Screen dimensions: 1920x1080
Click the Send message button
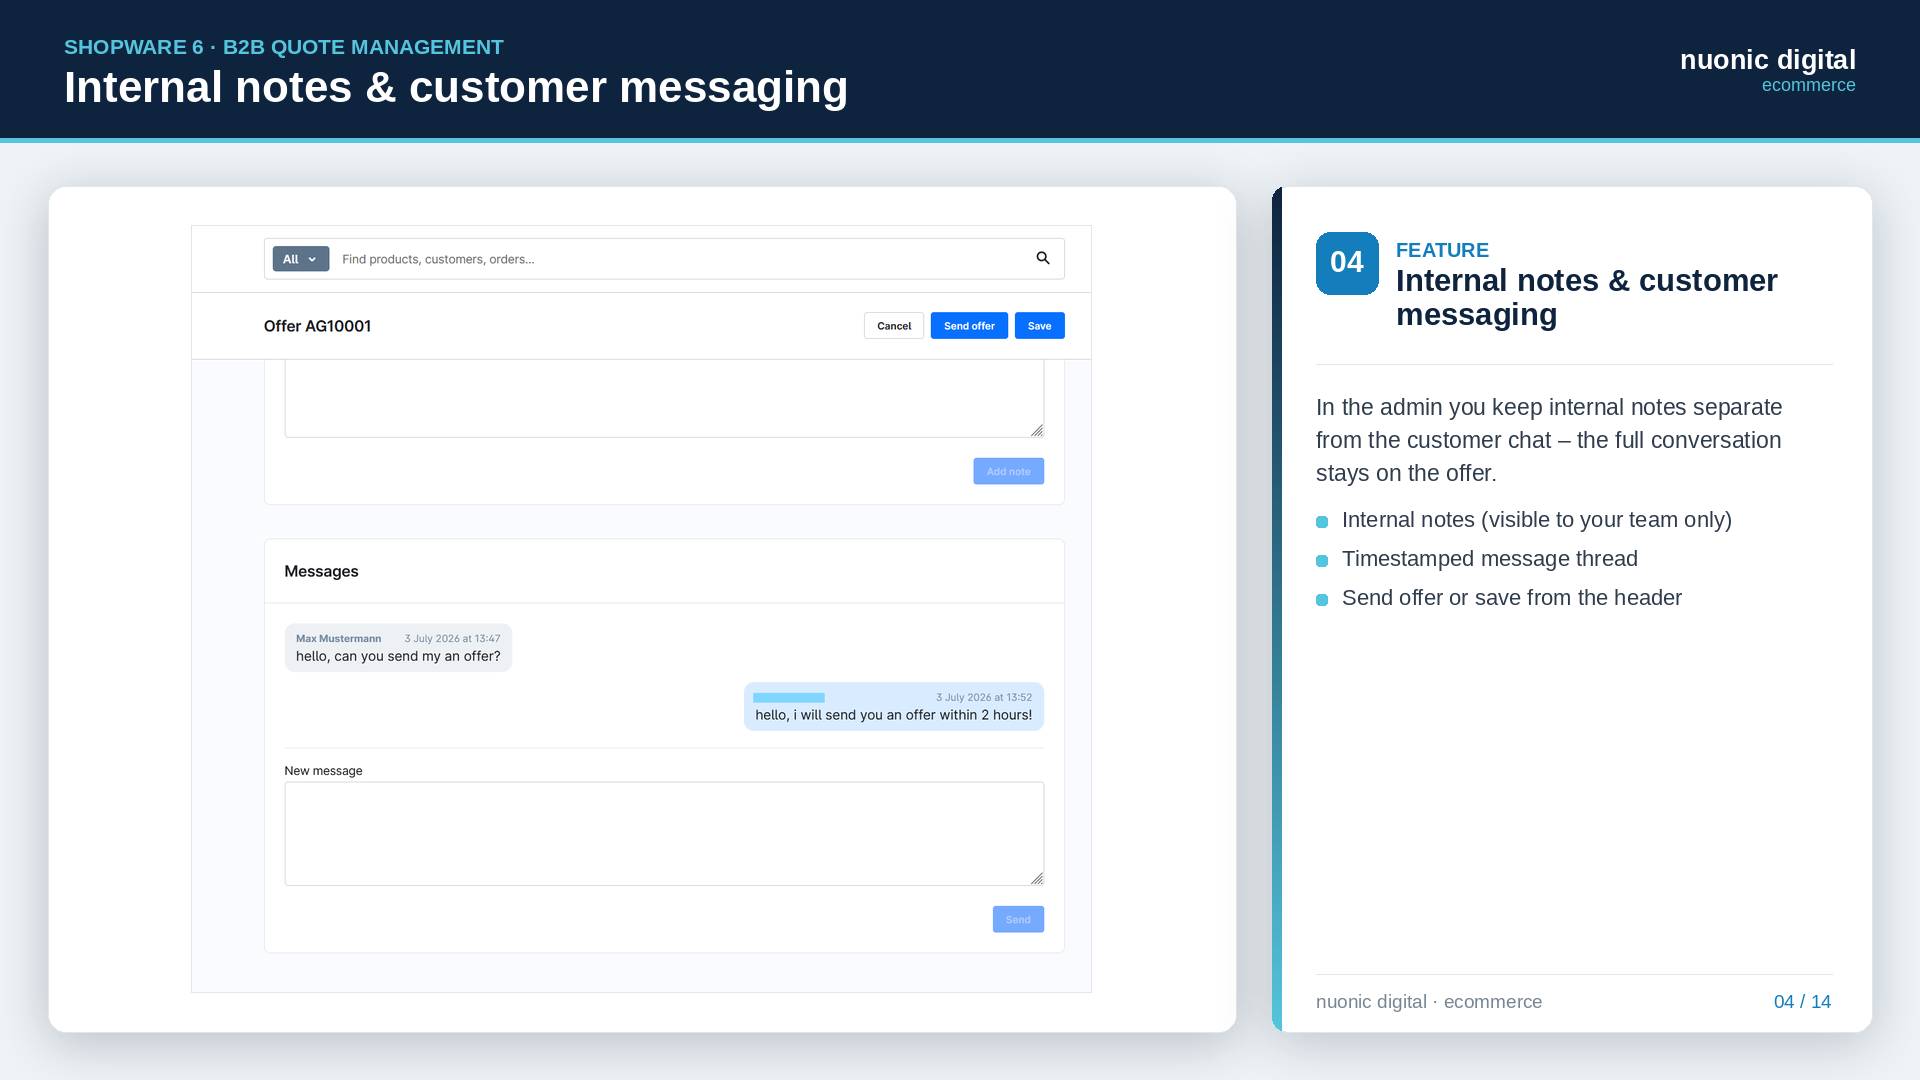[x=1018, y=919]
